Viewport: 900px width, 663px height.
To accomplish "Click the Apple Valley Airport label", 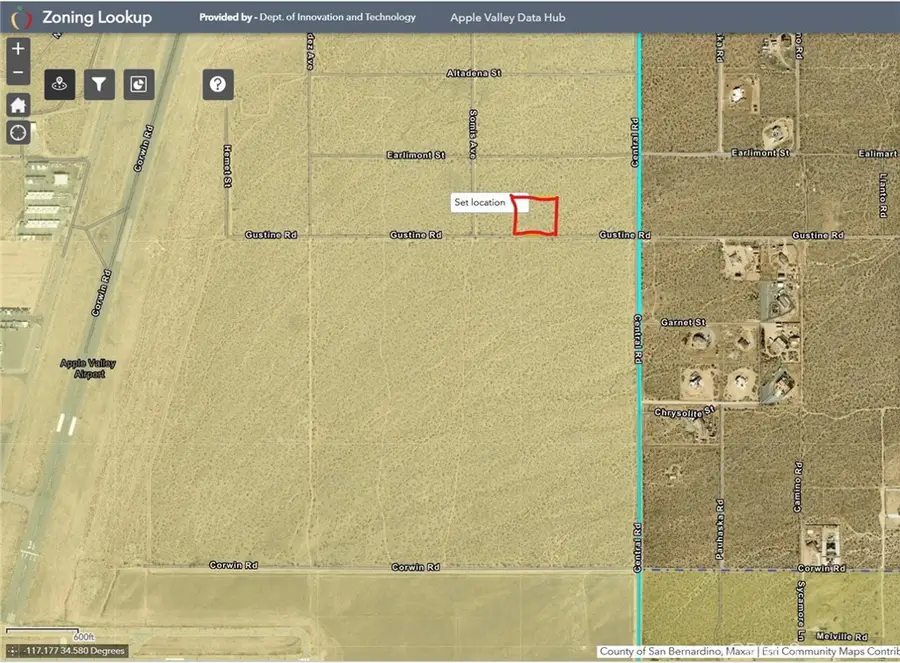I will pyautogui.click(x=88, y=369).
